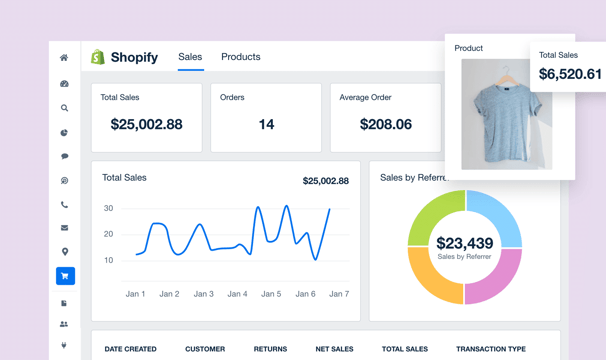Screen dimensions: 606x360
Task: Click the Jan 4 axis label
Action: [237, 294]
